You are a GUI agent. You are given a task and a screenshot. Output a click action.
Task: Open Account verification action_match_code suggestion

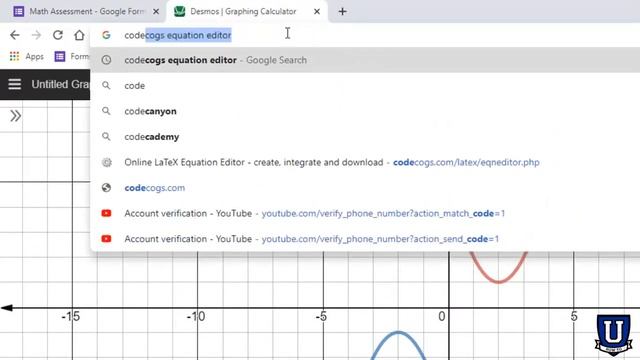[x=365, y=213]
